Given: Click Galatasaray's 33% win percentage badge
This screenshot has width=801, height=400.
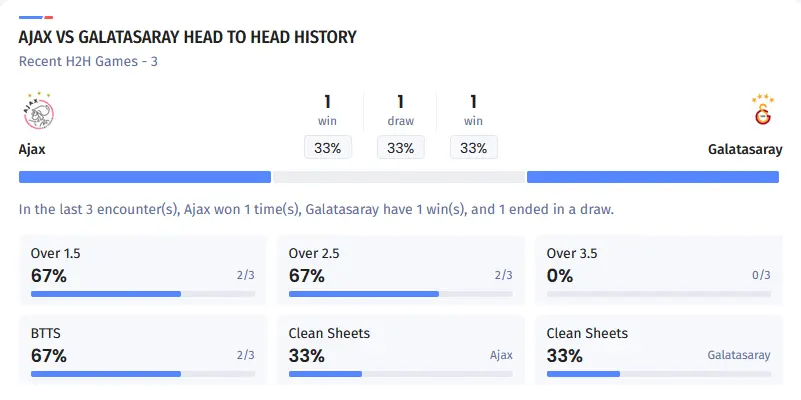Looking at the screenshot, I should [474, 148].
